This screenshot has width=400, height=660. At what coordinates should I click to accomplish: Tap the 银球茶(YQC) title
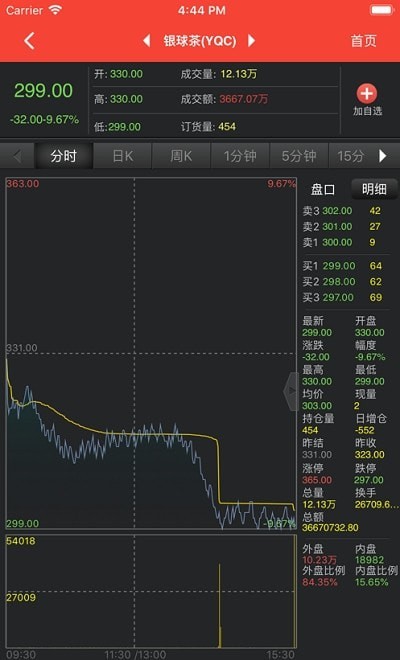(x=200, y=41)
